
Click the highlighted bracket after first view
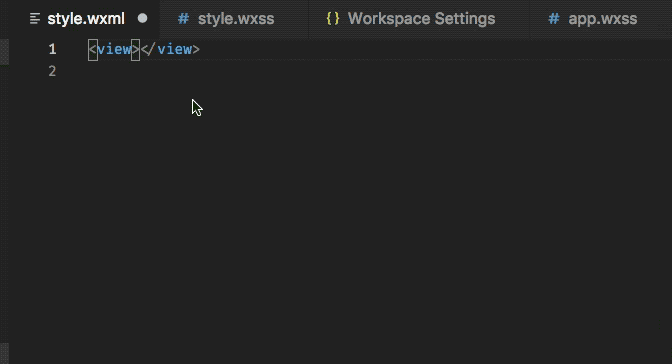135,49
